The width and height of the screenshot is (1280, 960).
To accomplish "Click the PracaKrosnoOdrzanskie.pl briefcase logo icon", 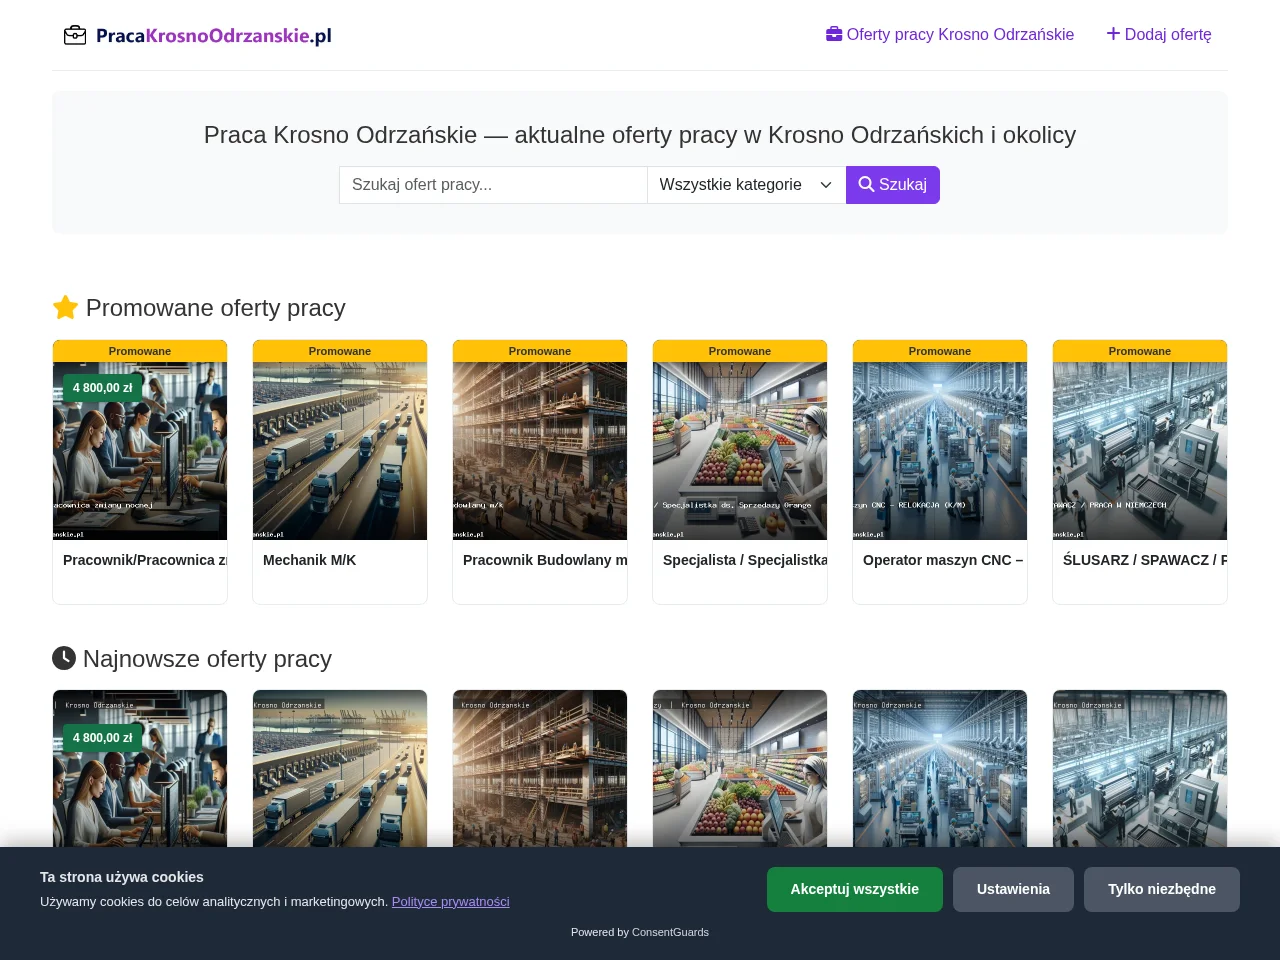I will point(75,35).
